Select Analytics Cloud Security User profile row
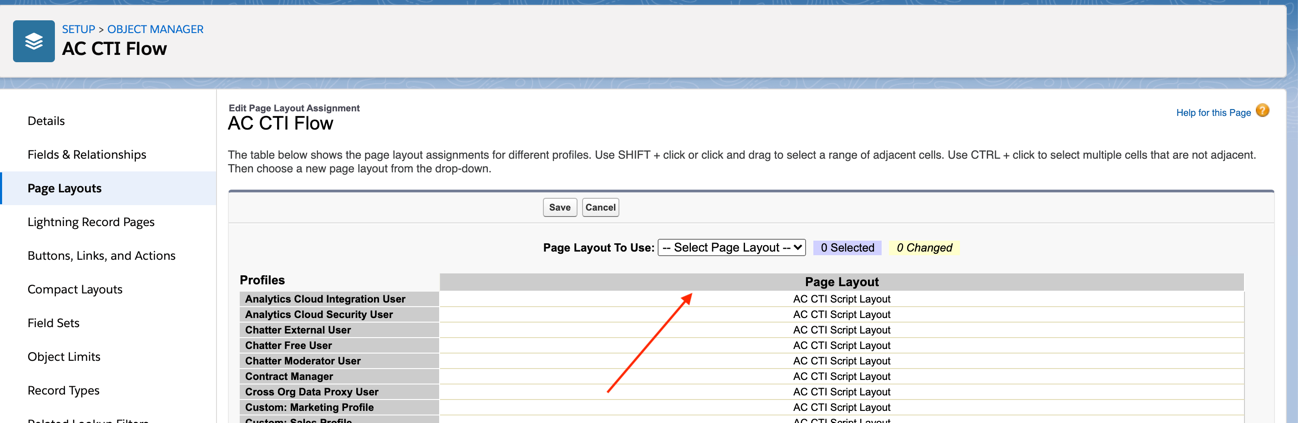The height and width of the screenshot is (423, 1298). click(x=339, y=314)
